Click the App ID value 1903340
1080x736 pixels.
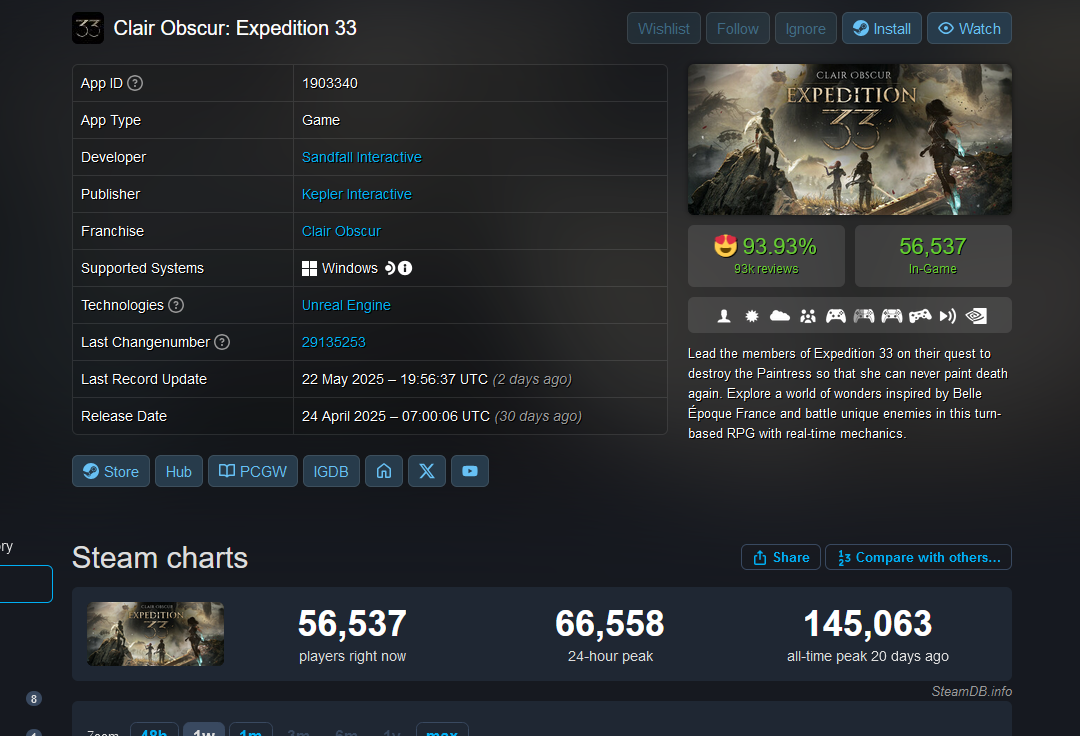(330, 83)
